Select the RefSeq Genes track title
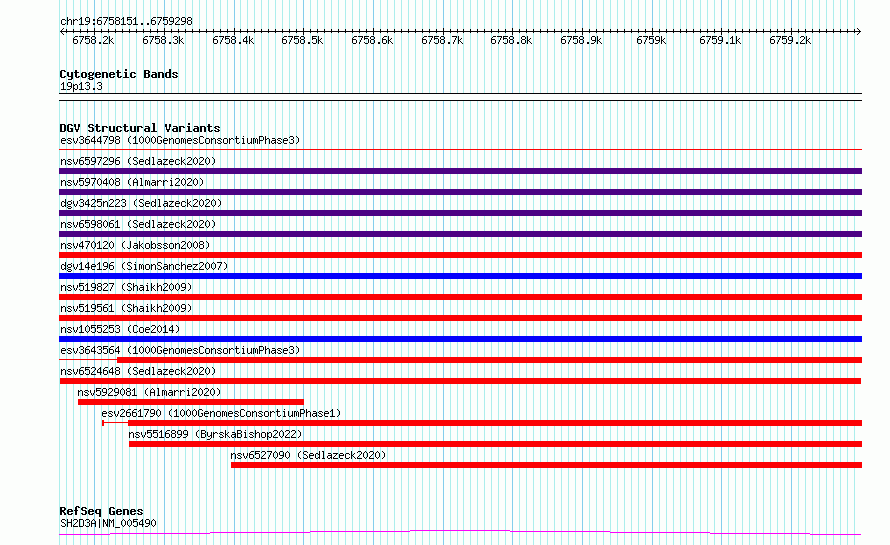The height and width of the screenshot is (545, 890). pos(101,511)
